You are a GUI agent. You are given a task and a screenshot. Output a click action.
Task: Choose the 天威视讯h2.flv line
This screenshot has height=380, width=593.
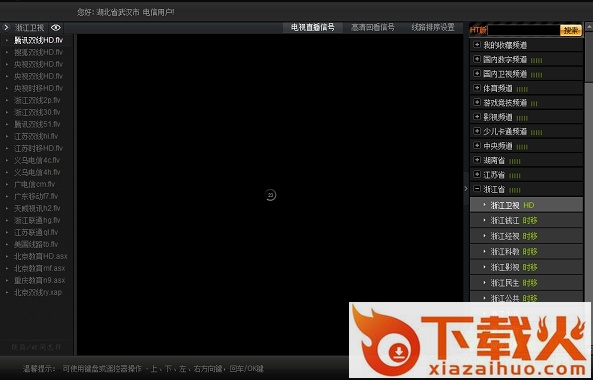(37, 208)
